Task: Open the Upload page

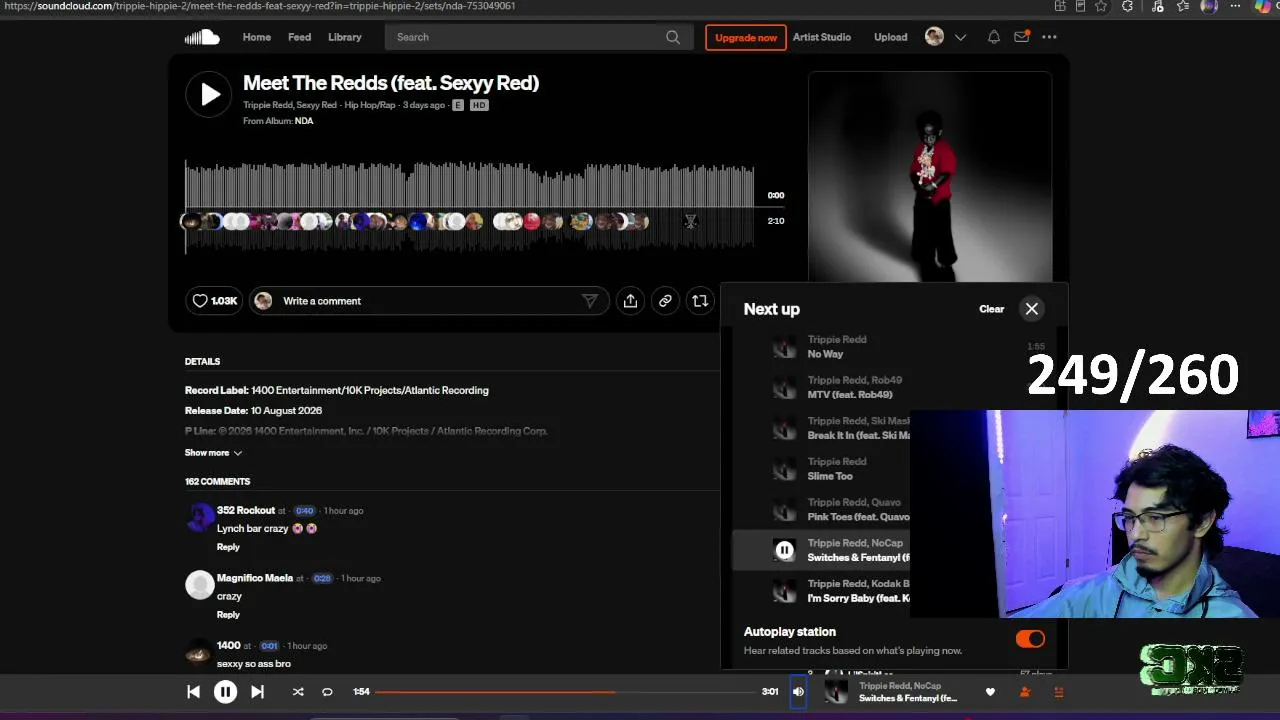Action: 891,37
